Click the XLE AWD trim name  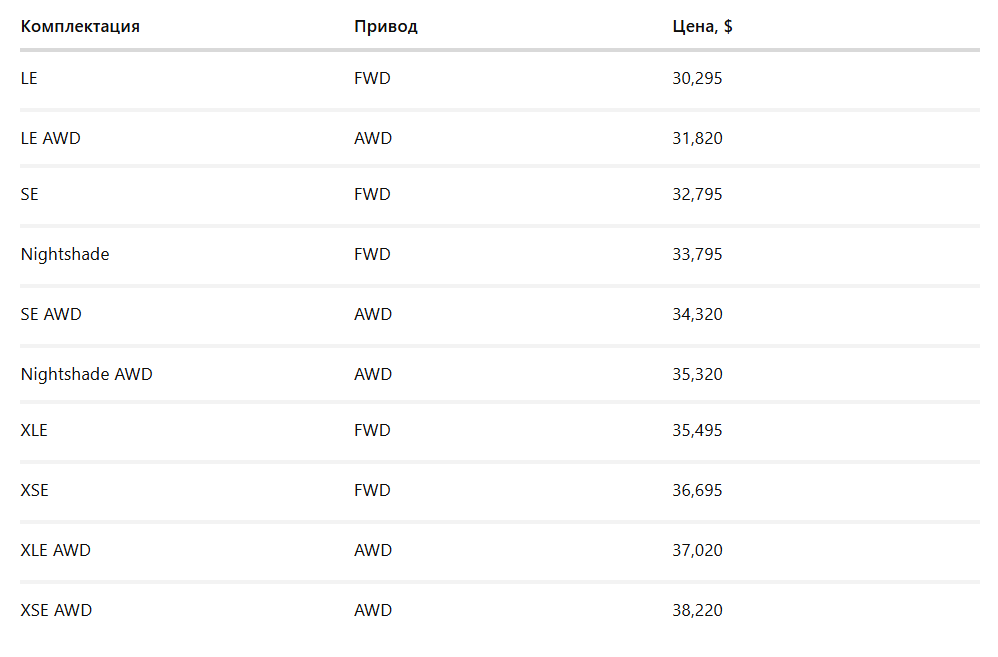[x=56, y=550]
